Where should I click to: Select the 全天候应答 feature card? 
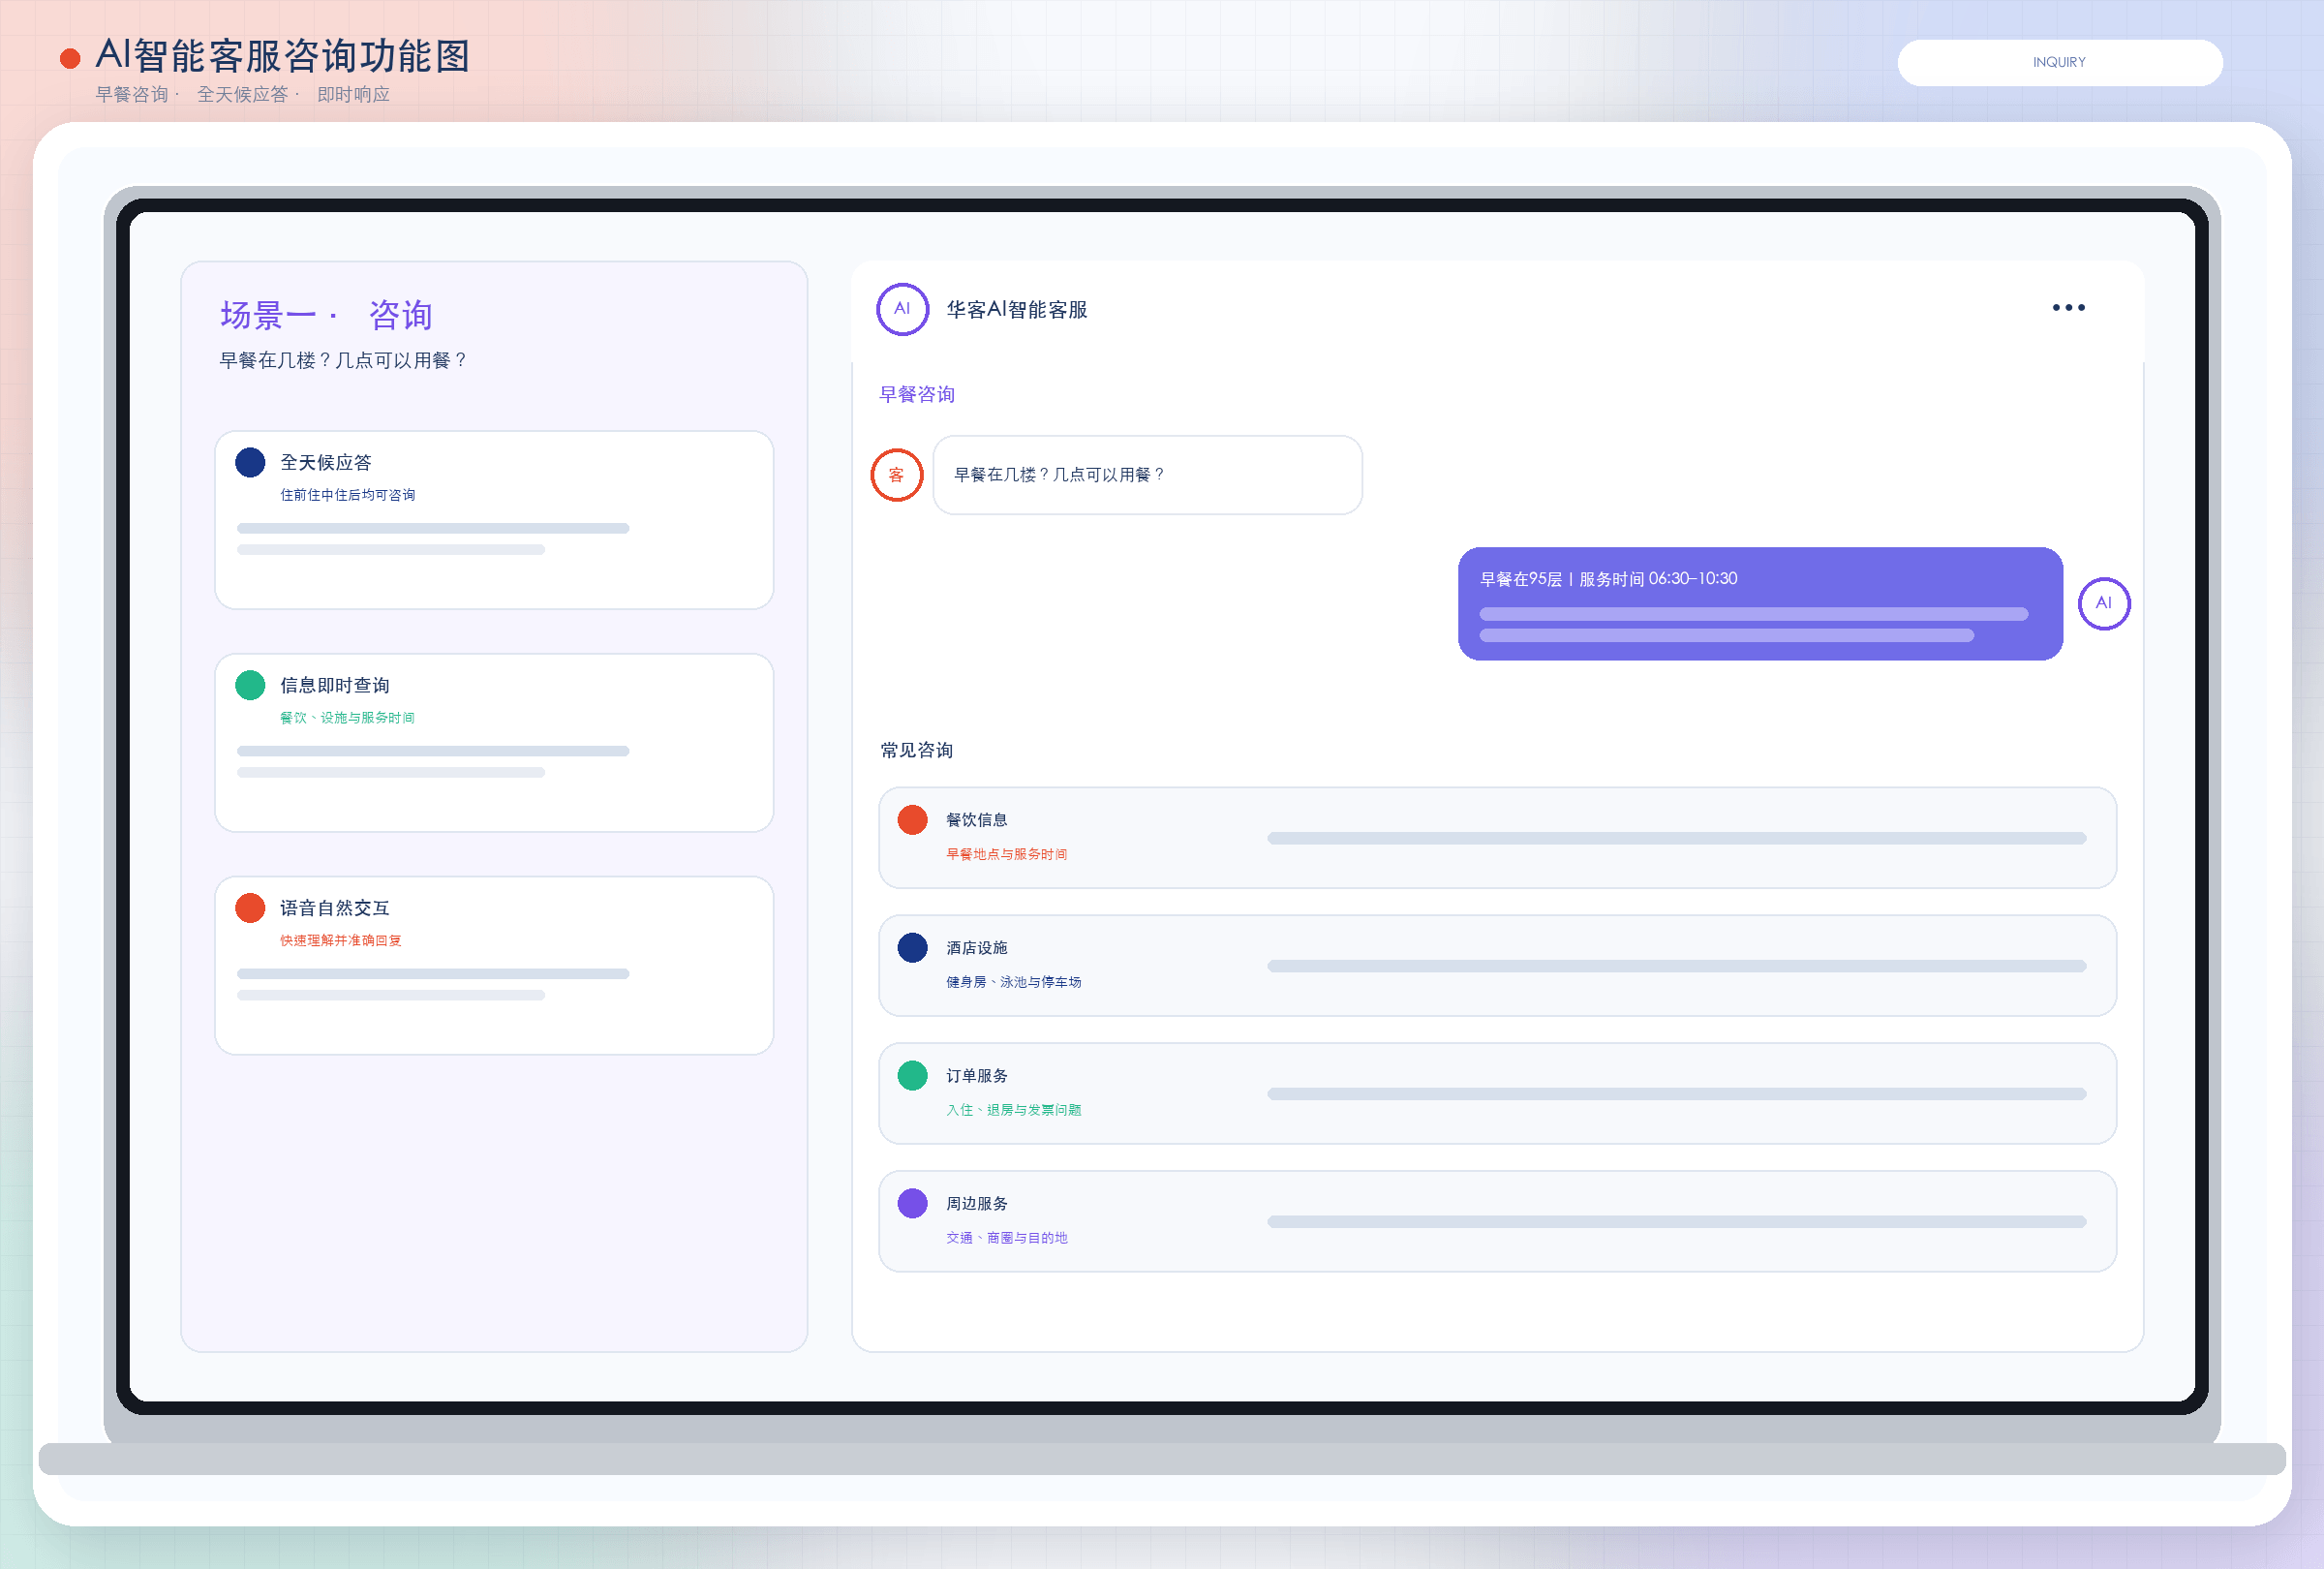tap(494, 520)
